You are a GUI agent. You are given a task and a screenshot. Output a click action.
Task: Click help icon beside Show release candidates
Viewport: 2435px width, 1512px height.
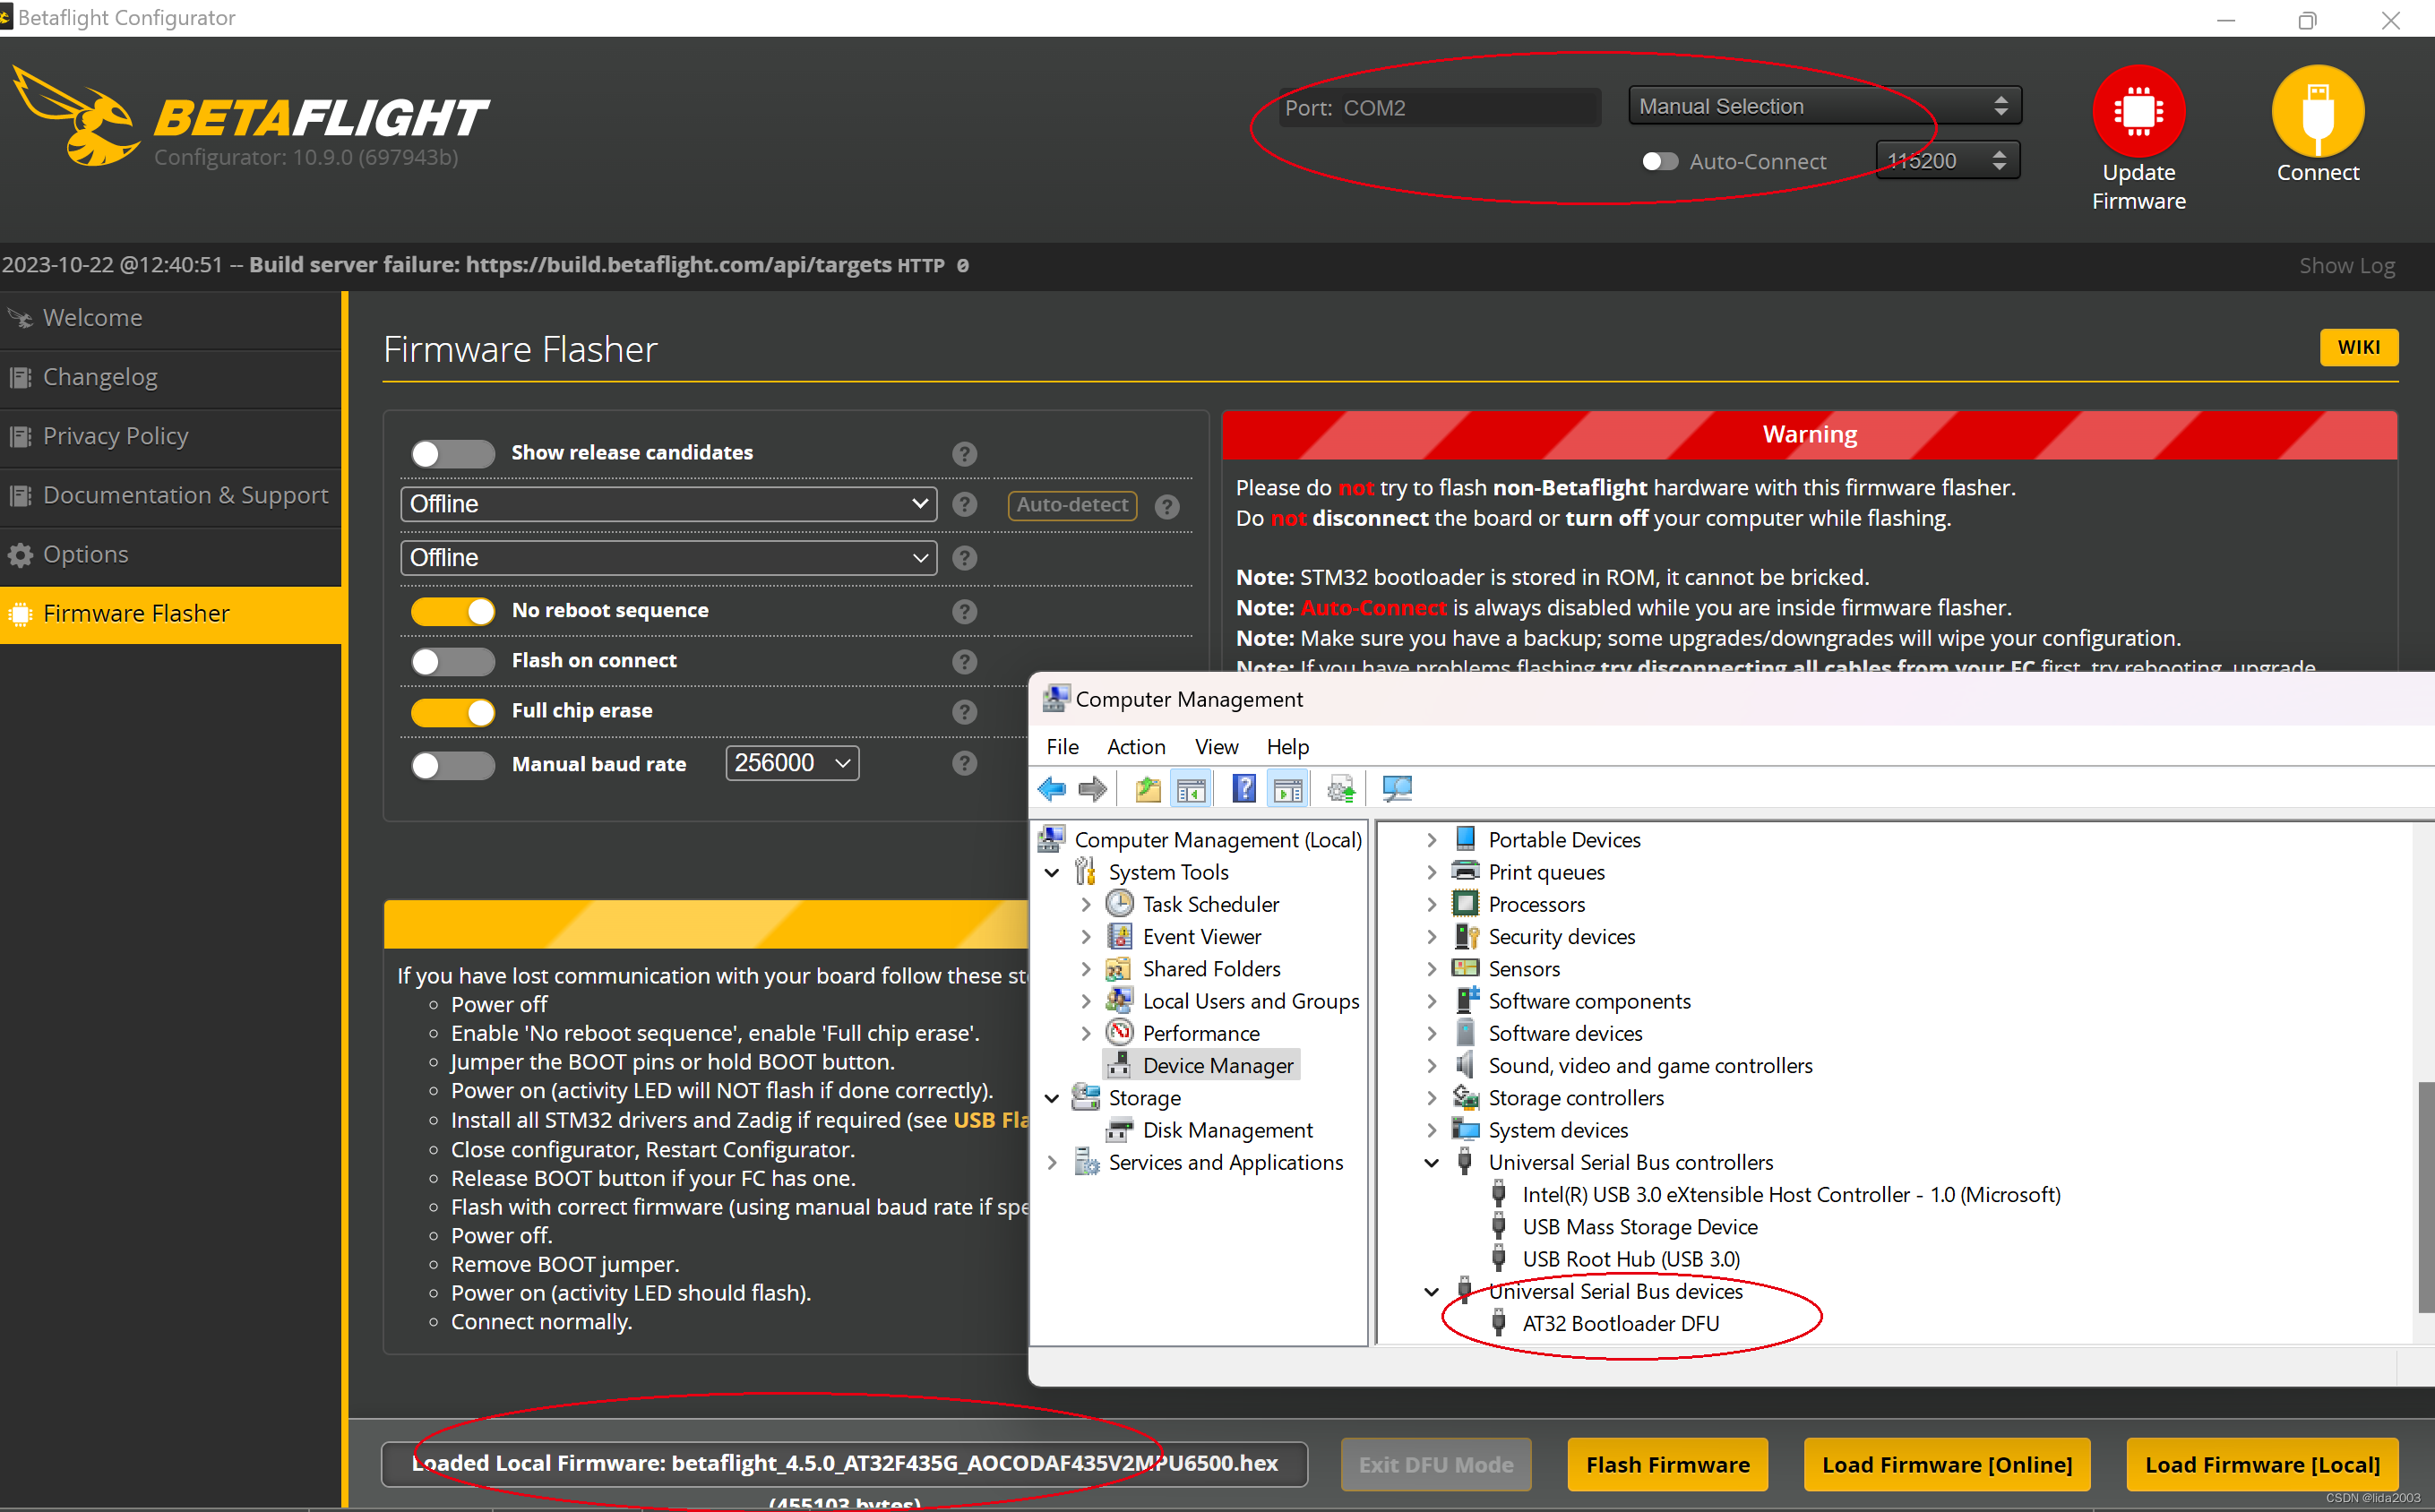tap(964, 454)
